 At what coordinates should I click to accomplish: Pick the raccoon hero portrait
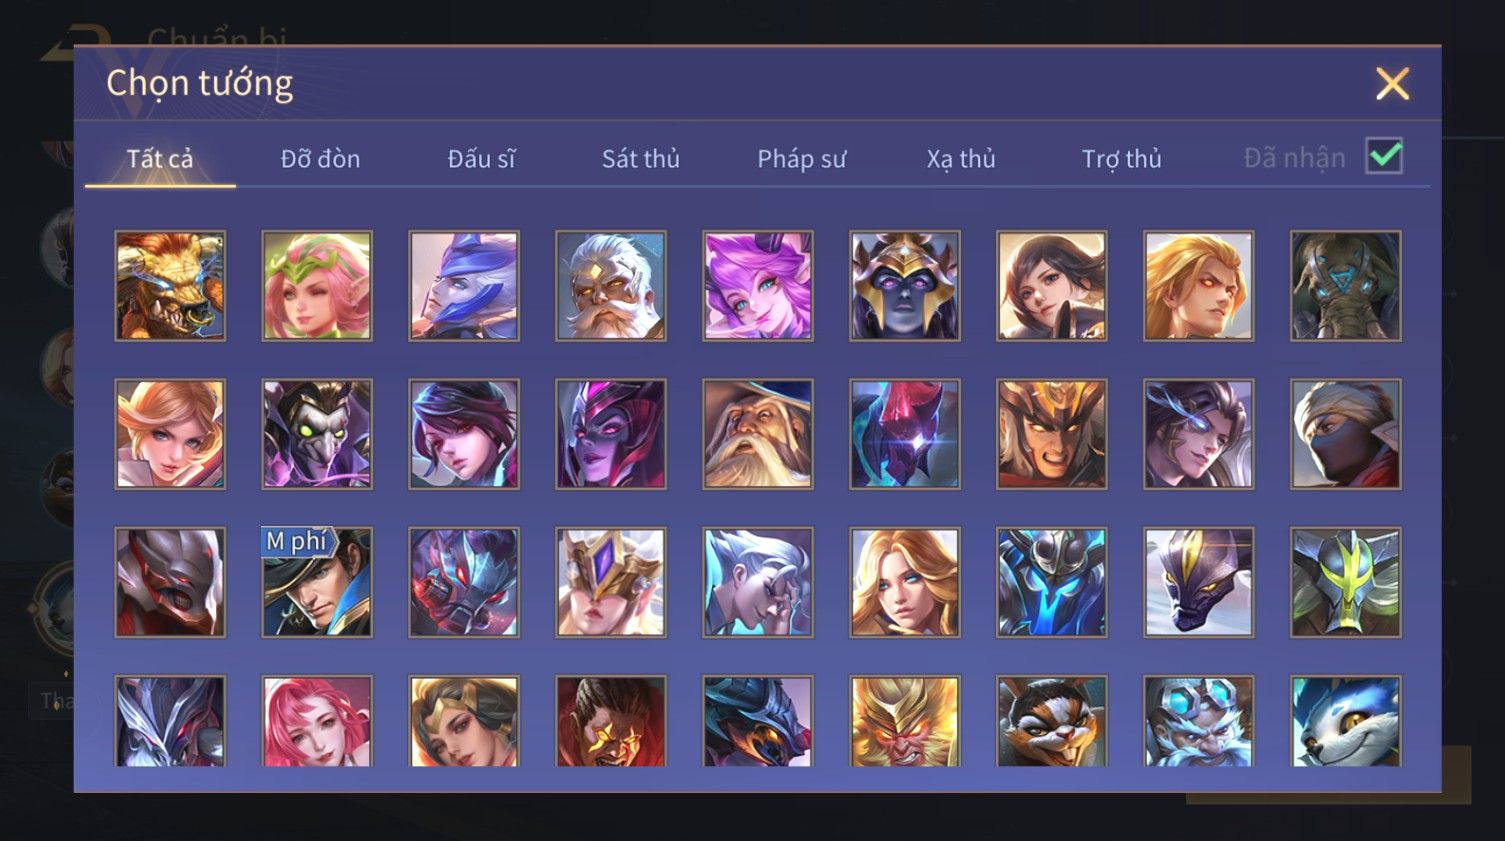tap(1052, 721)
